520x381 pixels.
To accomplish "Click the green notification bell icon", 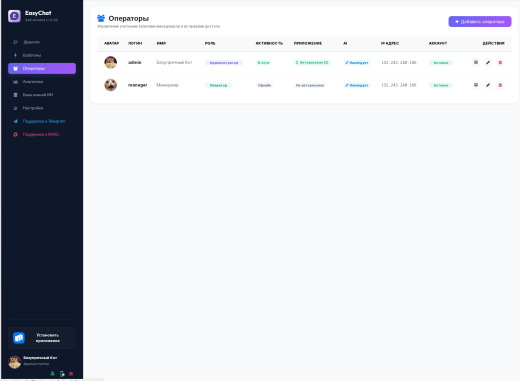I will click(x=52, y=373).
